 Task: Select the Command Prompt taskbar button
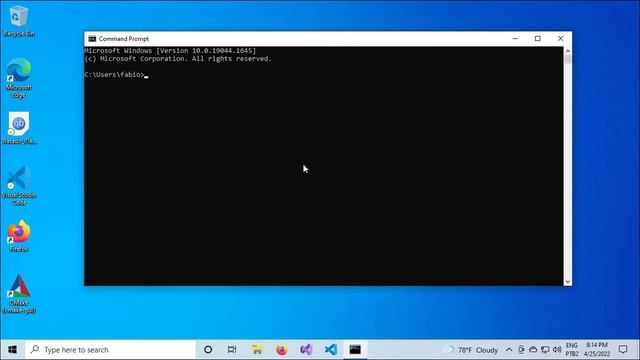[355, 350]
